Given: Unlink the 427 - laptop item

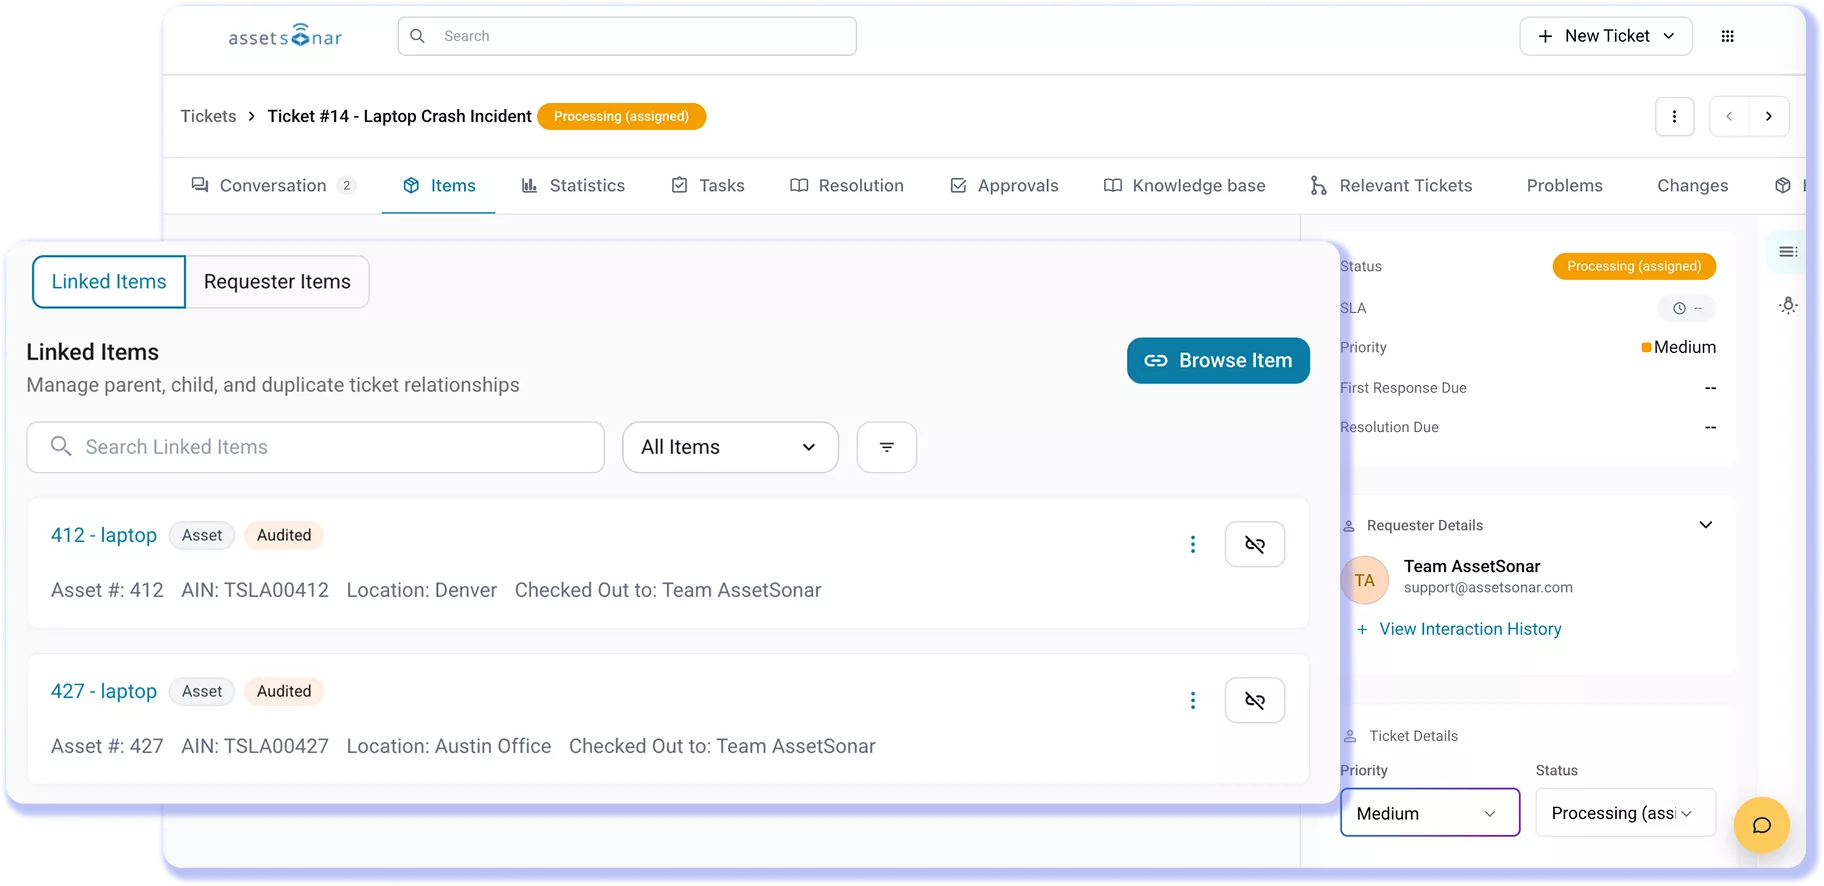Looking at the screenshot, I should 1254,700.
